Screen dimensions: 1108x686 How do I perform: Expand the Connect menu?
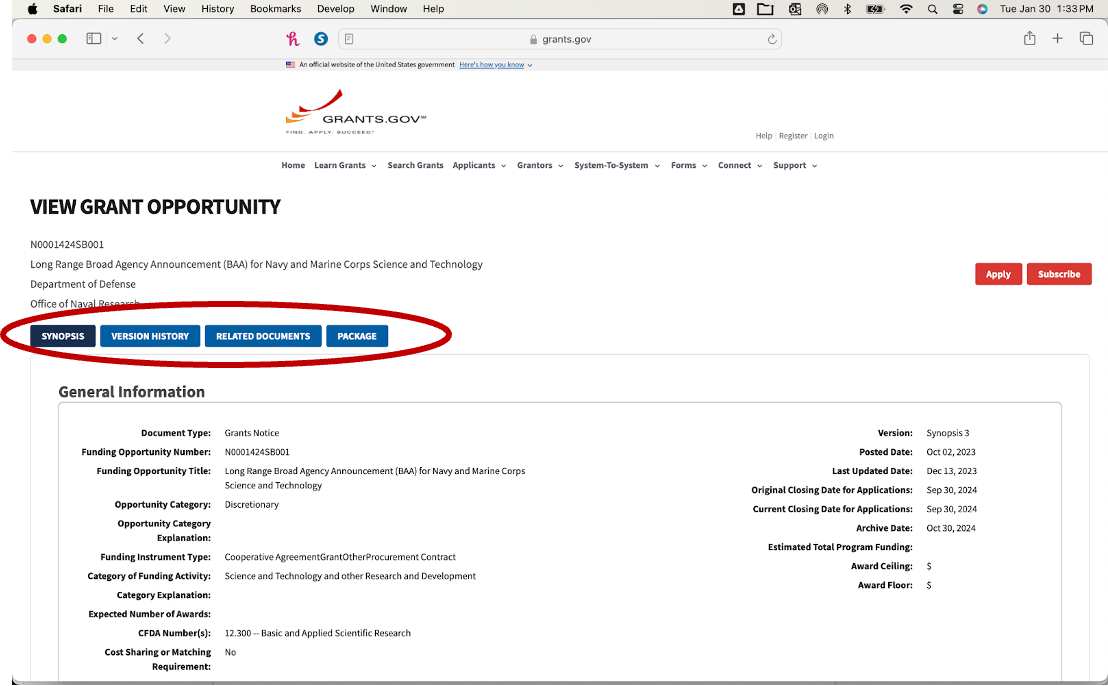pyautogui.click(x=740, y=165)
